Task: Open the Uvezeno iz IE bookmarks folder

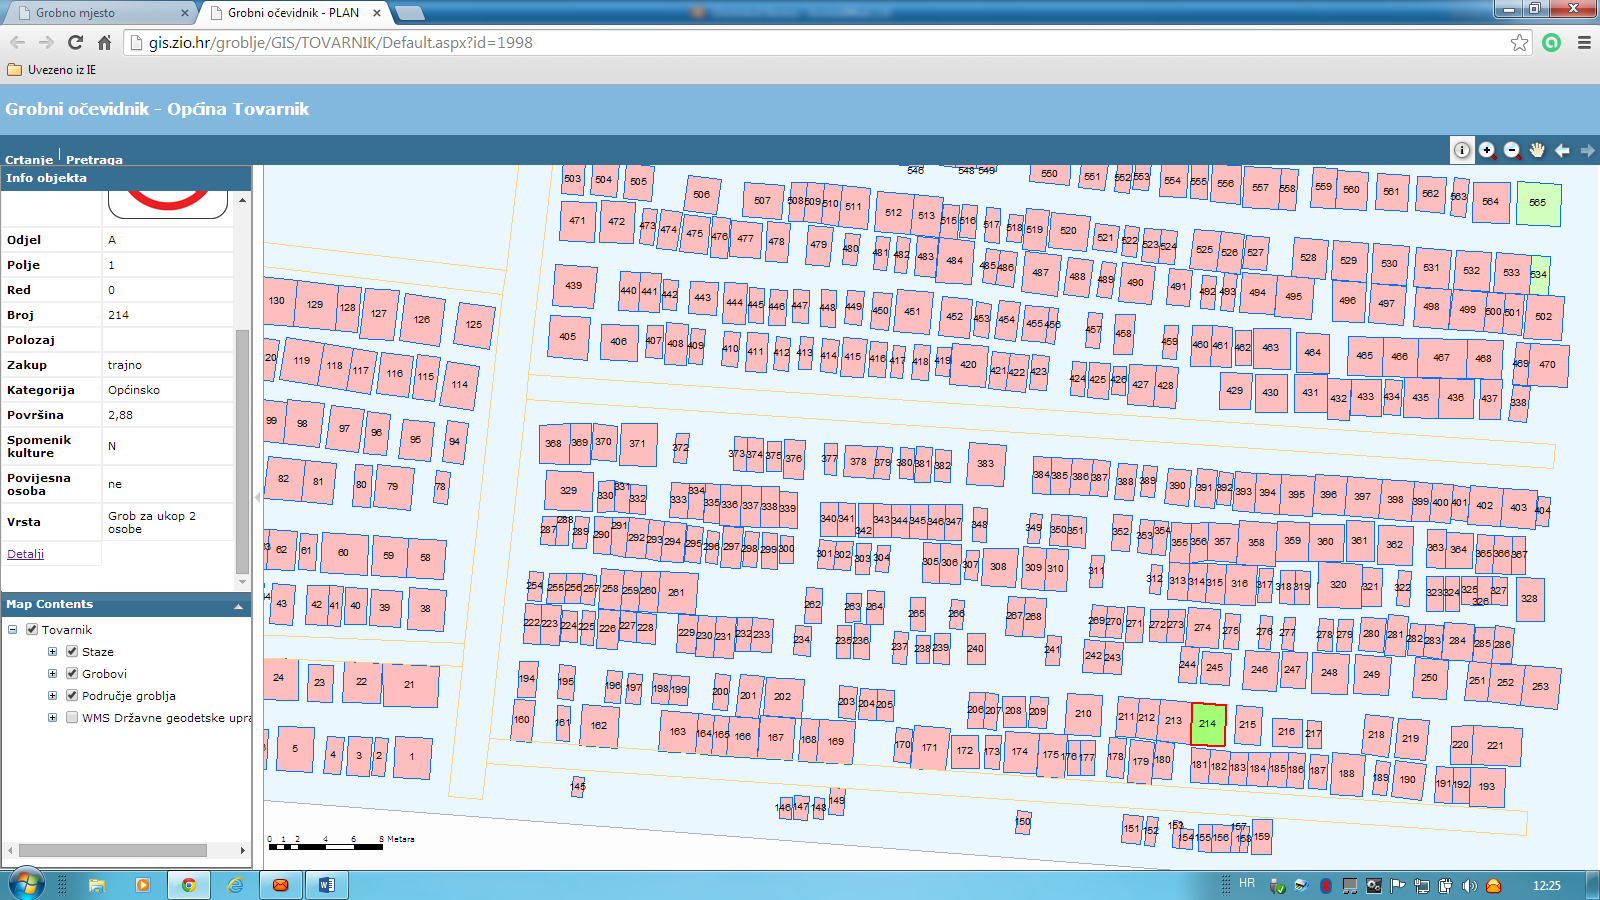Action: click(52, 70)
